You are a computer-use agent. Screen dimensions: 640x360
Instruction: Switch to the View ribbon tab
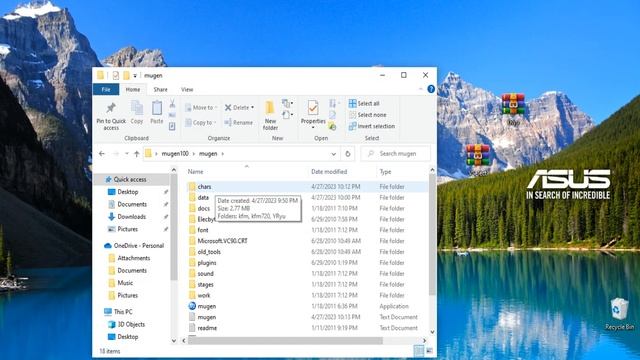pos(187,89)
